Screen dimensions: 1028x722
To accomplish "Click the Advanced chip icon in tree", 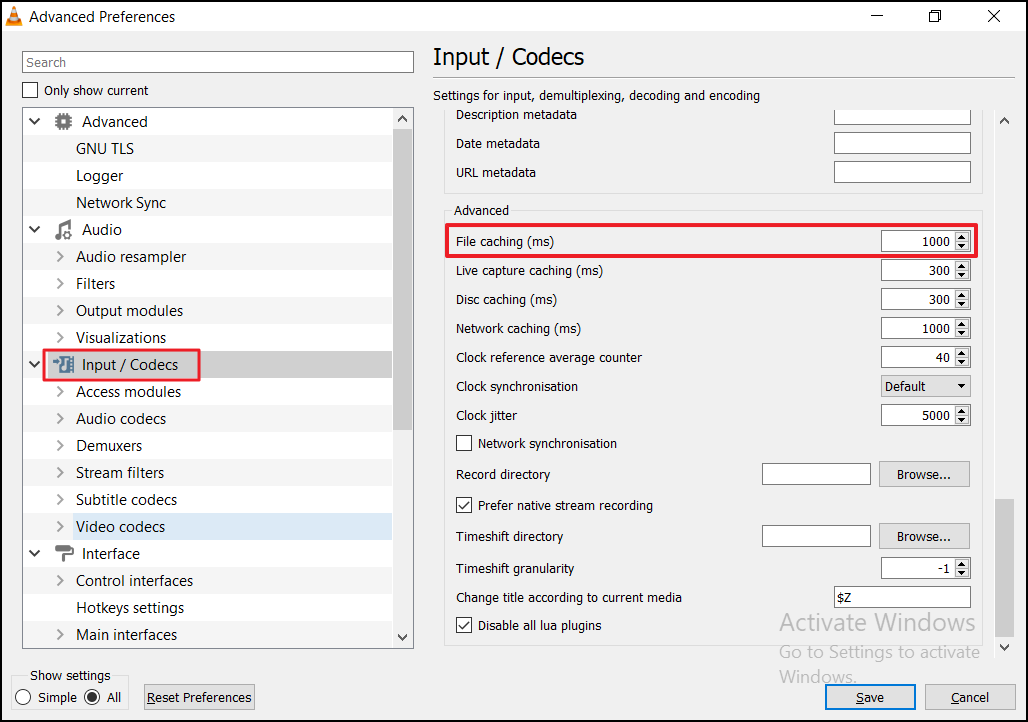I will tap(63, 122).
